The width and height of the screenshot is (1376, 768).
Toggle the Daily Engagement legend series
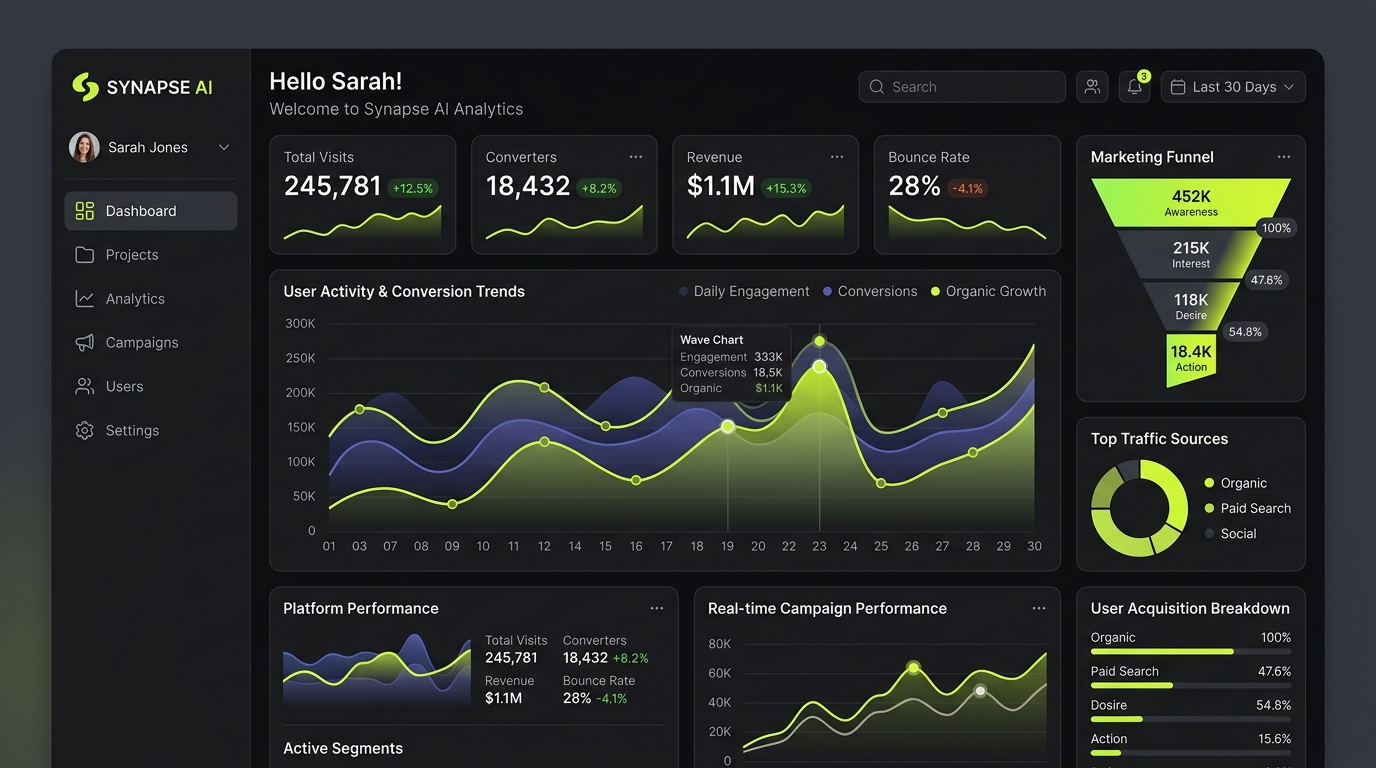(744, 291)
